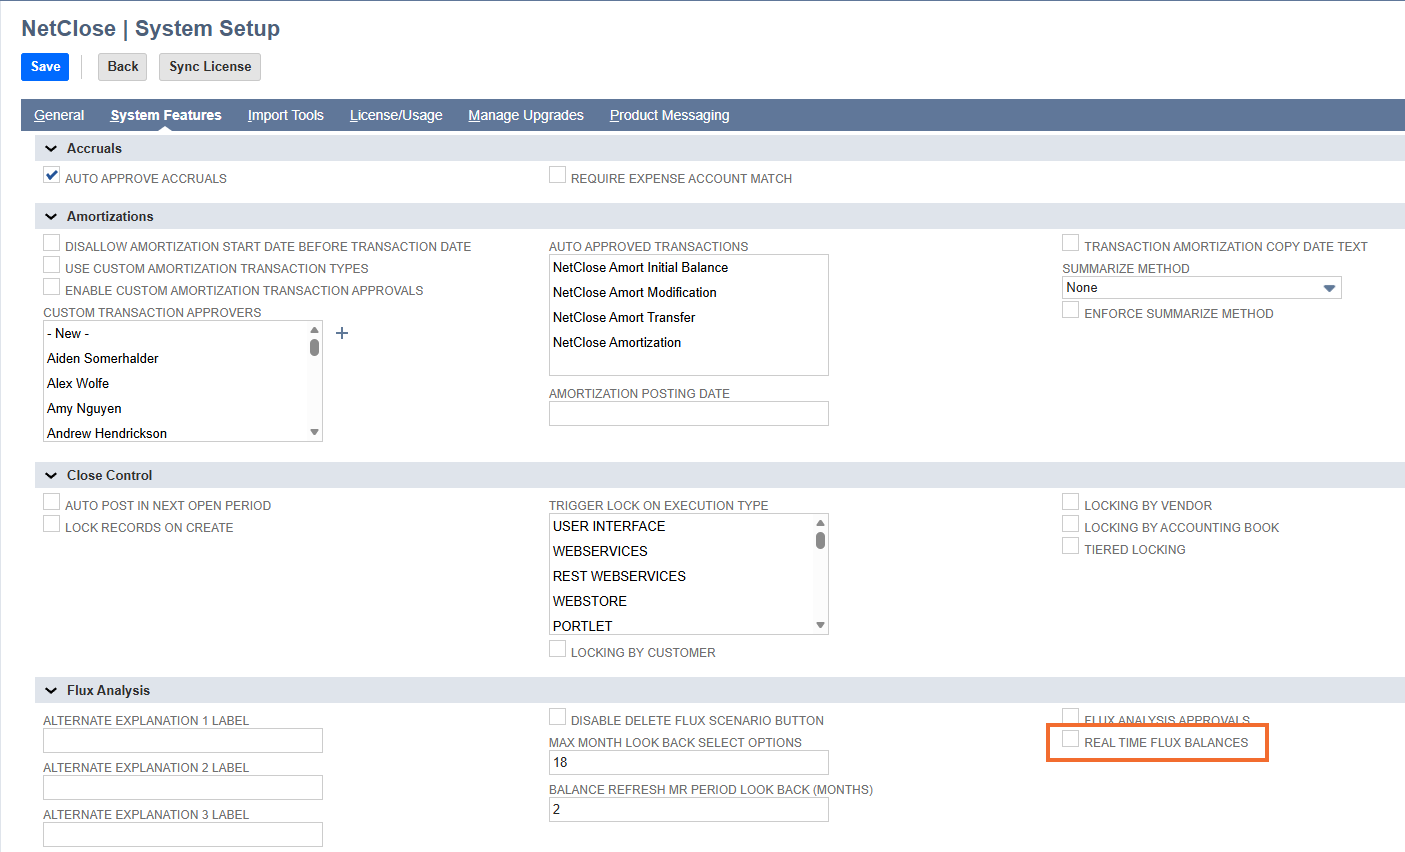Image resolution: width=1405 pixels, height=852 pixels.
Task: Select Alex Wolfe in approvers list
Action: coord(78,383)
